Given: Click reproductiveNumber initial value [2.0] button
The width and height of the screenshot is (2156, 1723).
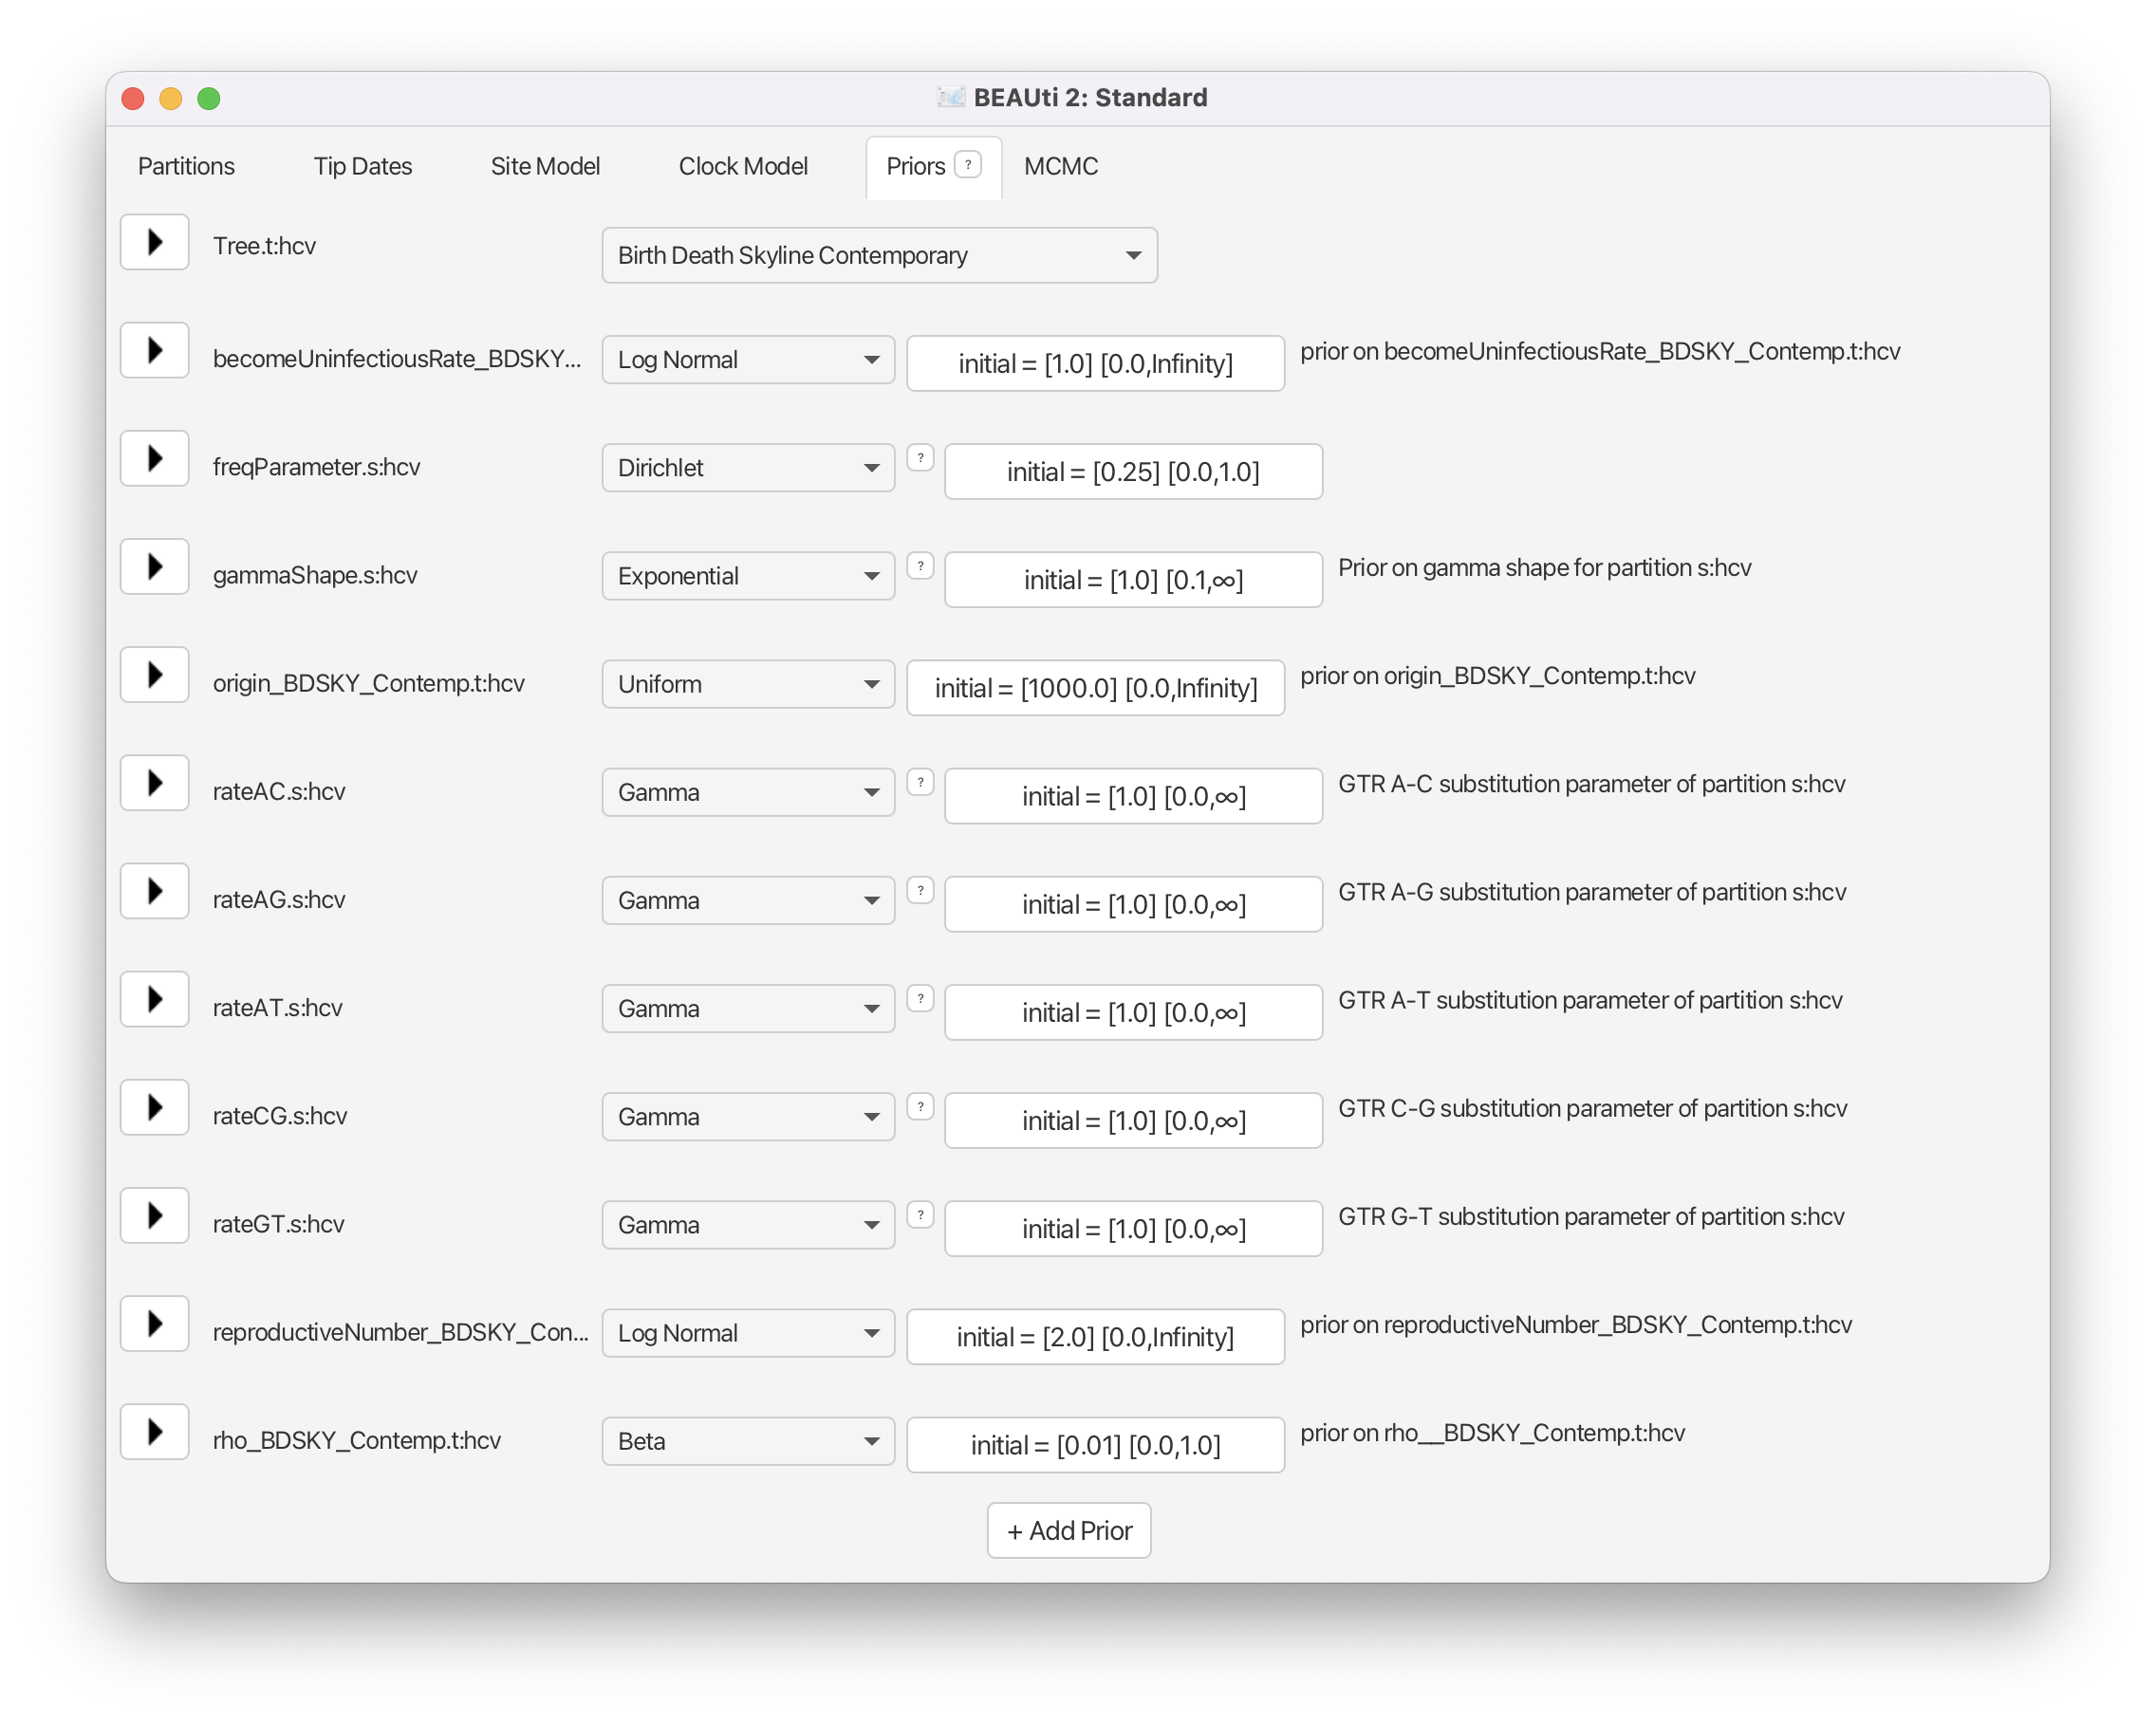Looking at the screenshot, I should click(x=1095, y=1337).
